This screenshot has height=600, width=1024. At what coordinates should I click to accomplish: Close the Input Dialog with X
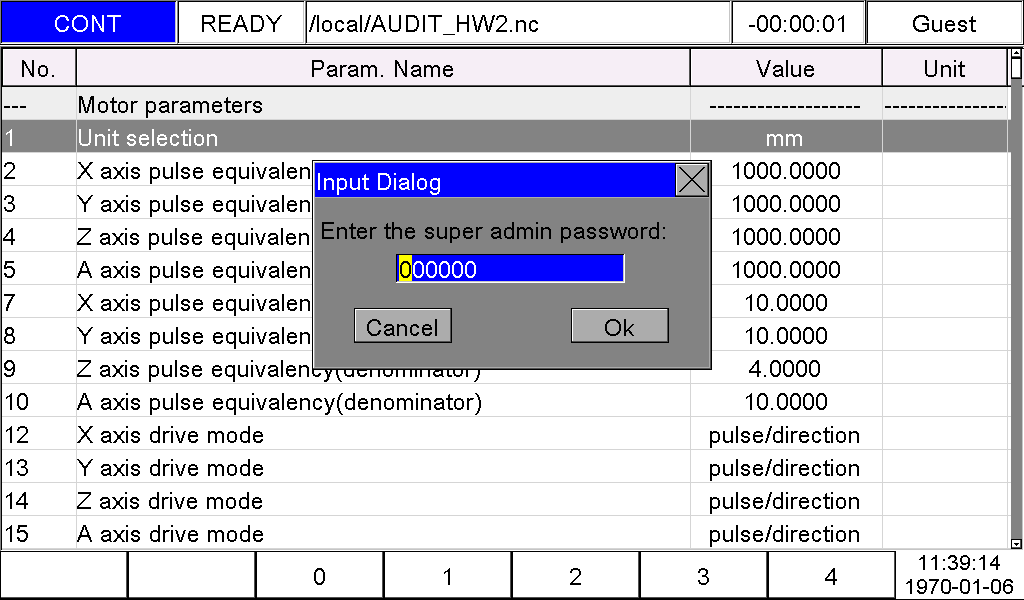[x=692, y=180]
